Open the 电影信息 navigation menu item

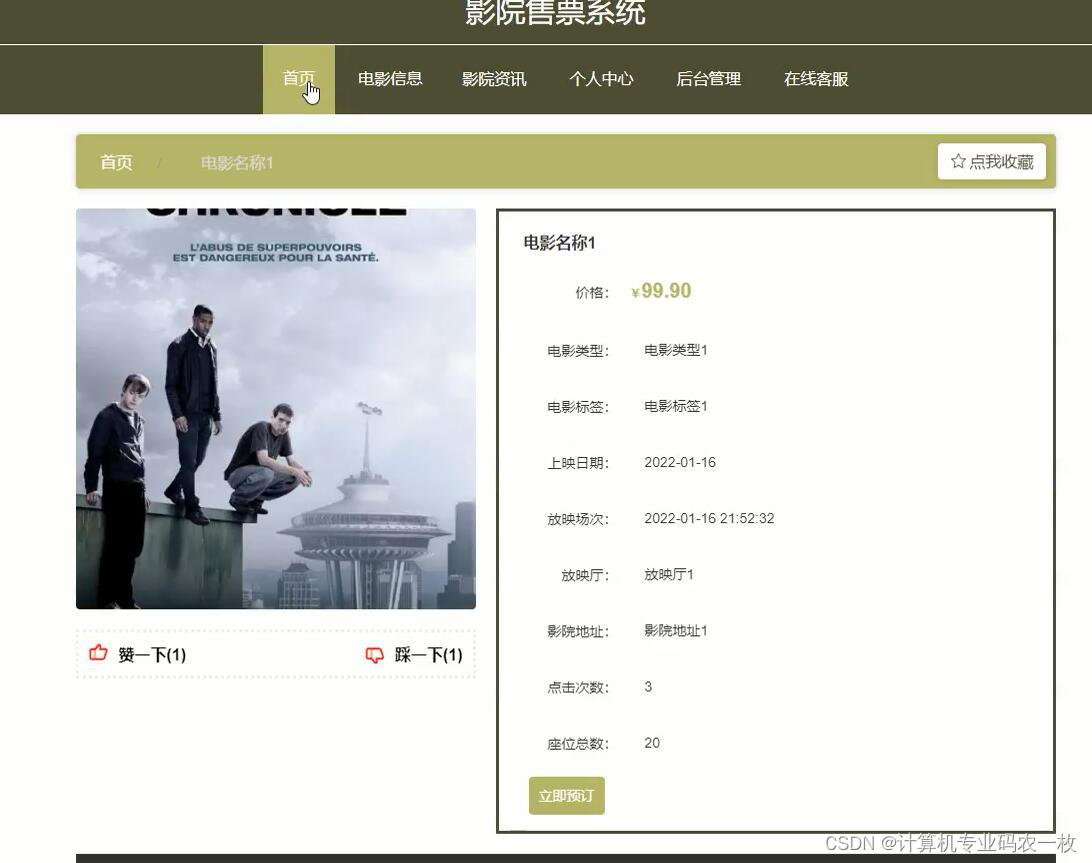390,79
